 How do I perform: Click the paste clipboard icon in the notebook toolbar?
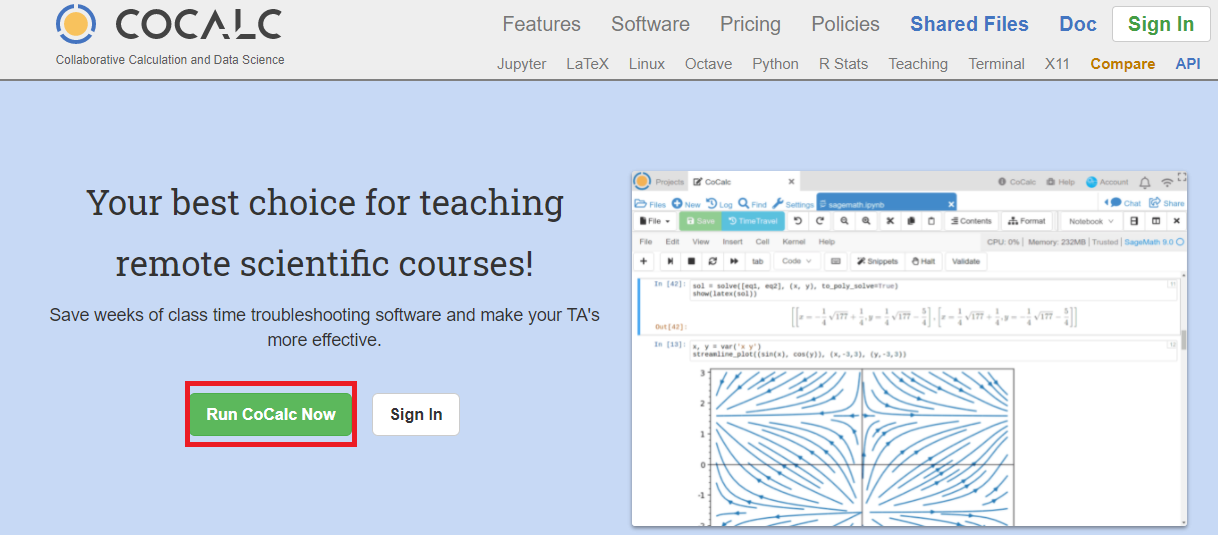[x=931, y=221]
